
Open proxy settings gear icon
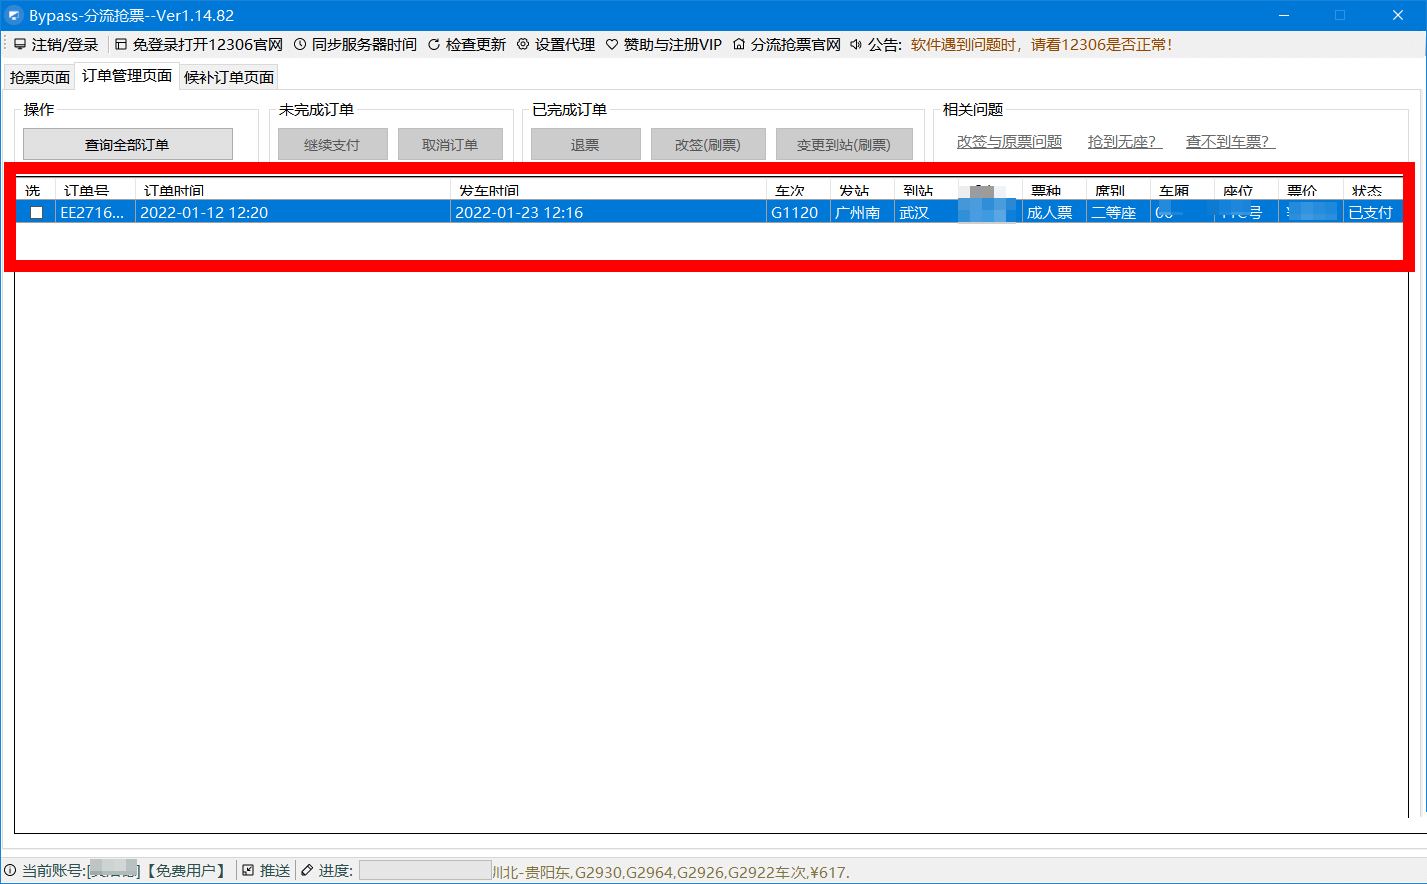click(x=522, y=45)
